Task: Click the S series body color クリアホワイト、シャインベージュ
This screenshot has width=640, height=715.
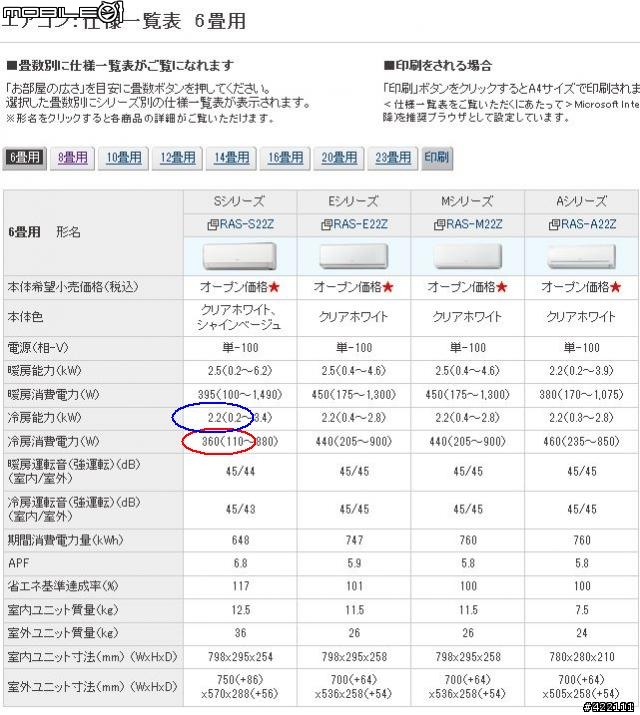Action: 239,317
